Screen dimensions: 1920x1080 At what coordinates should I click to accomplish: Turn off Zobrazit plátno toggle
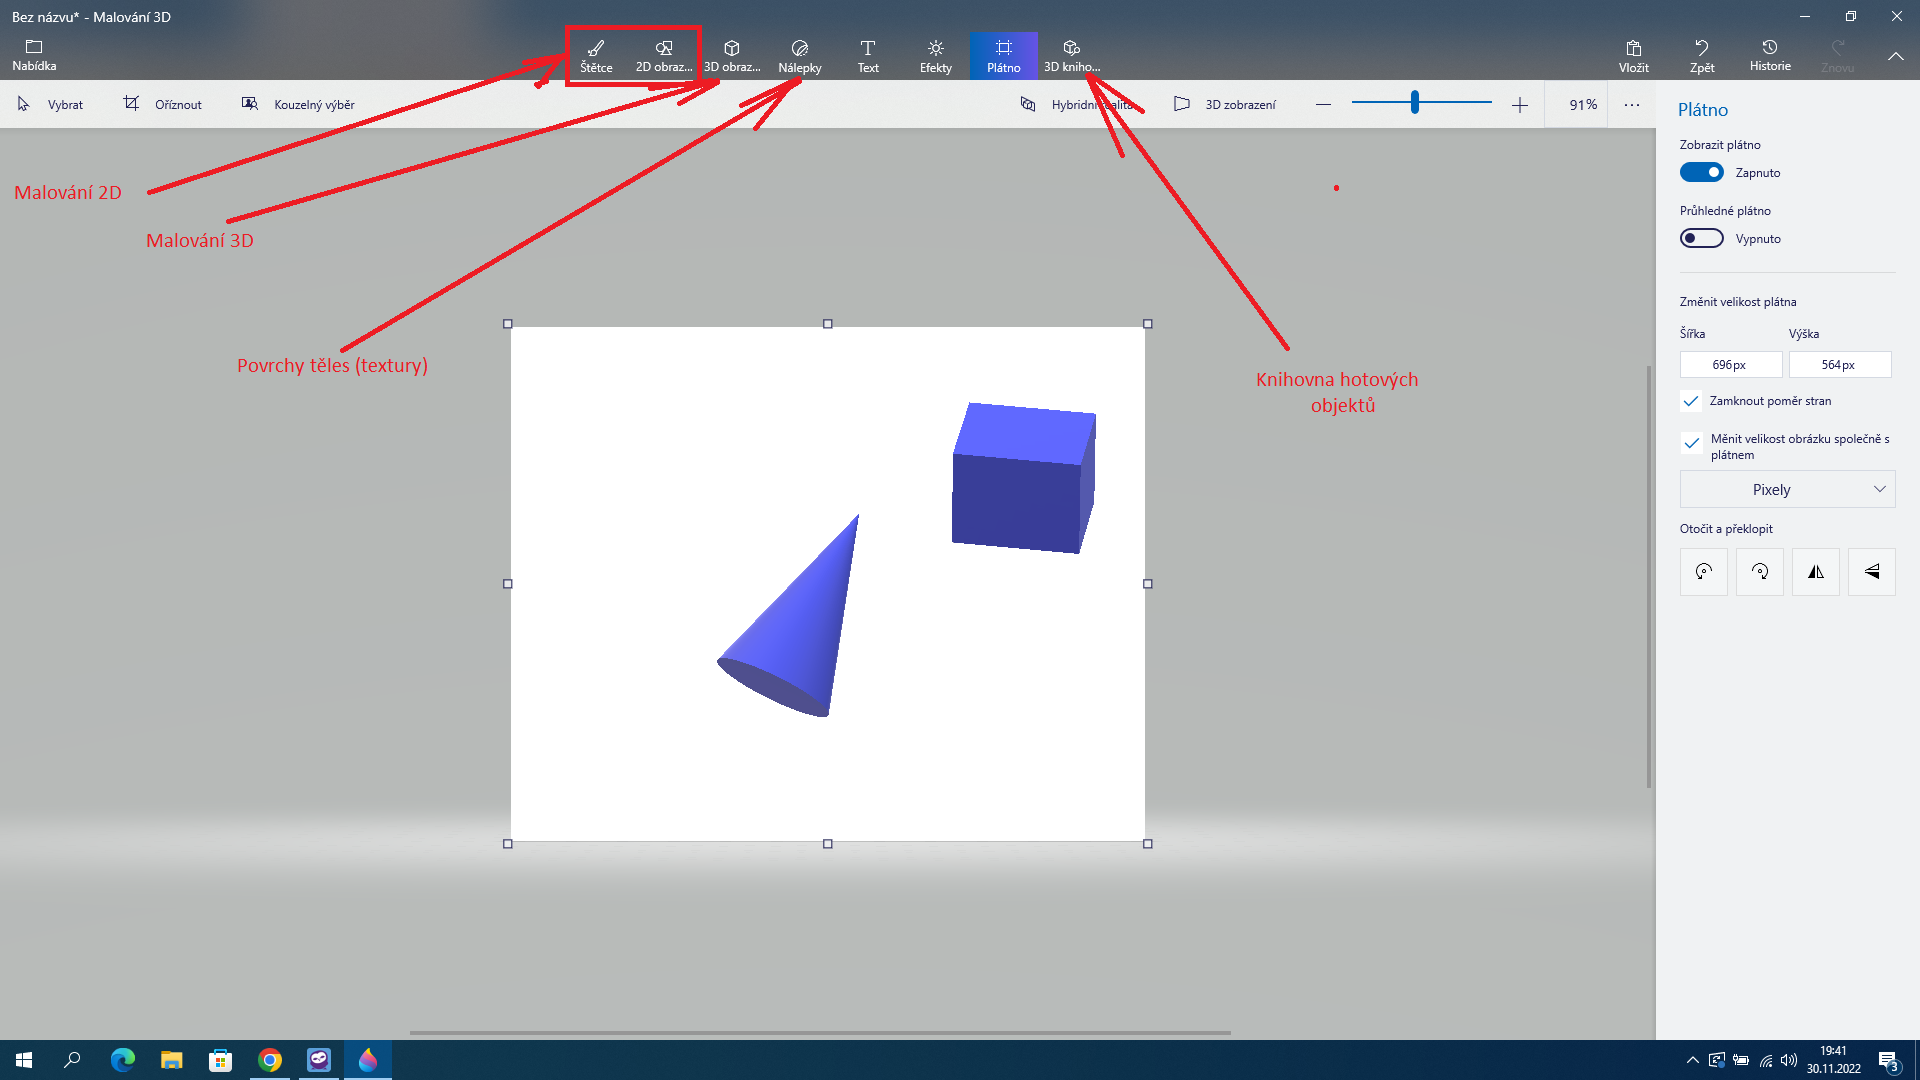[x=1701, y=173]
